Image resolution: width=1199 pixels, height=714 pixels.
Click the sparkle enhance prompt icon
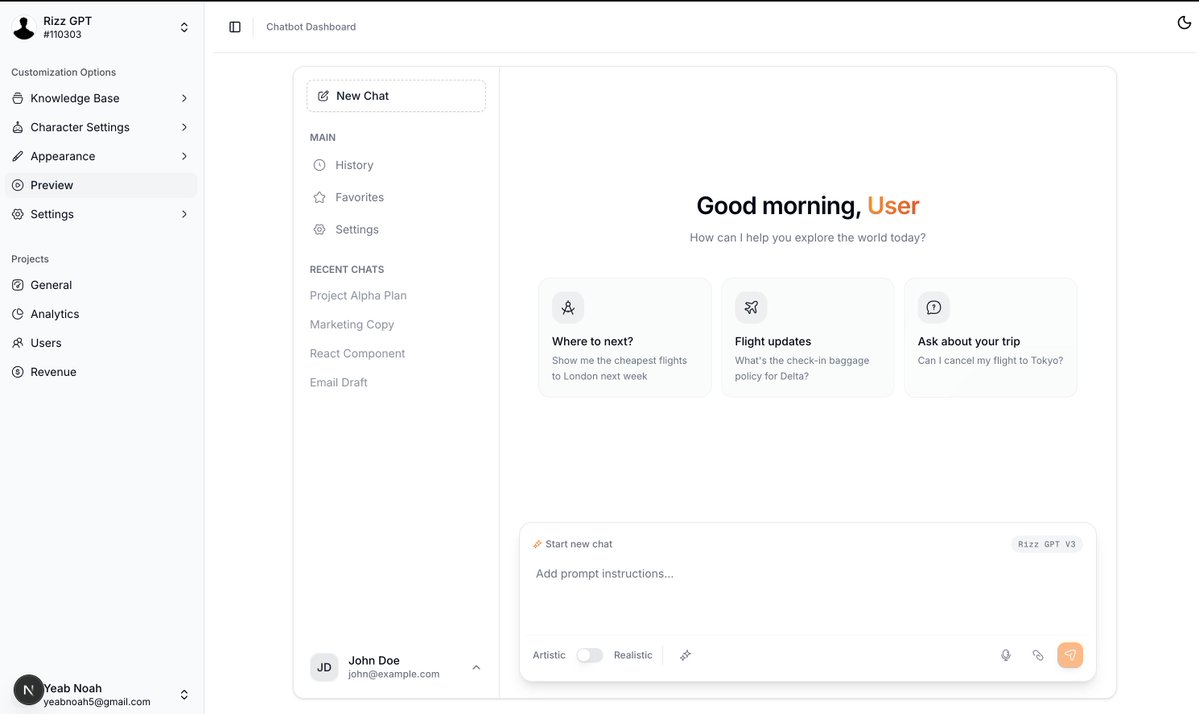[x=685, y=655]
